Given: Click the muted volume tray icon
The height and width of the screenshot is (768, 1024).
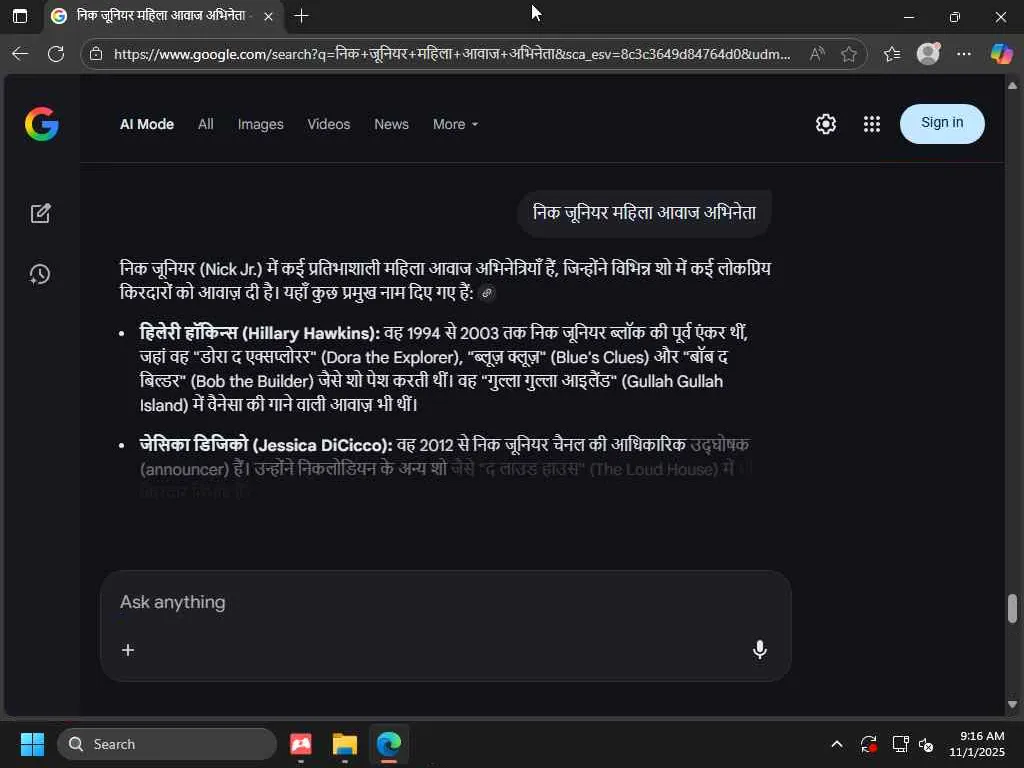Looking at the screenshot, I should pyautogui.click(x=925, y=744).
